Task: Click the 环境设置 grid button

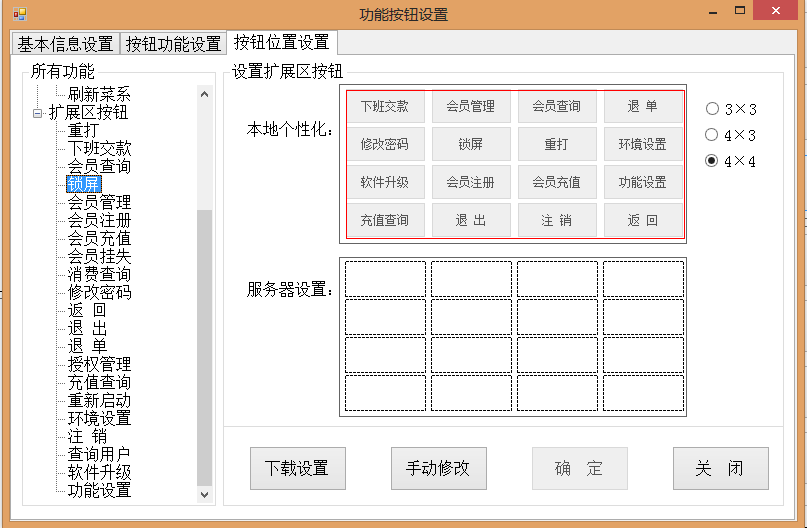Action: click(x=643, y=145)
